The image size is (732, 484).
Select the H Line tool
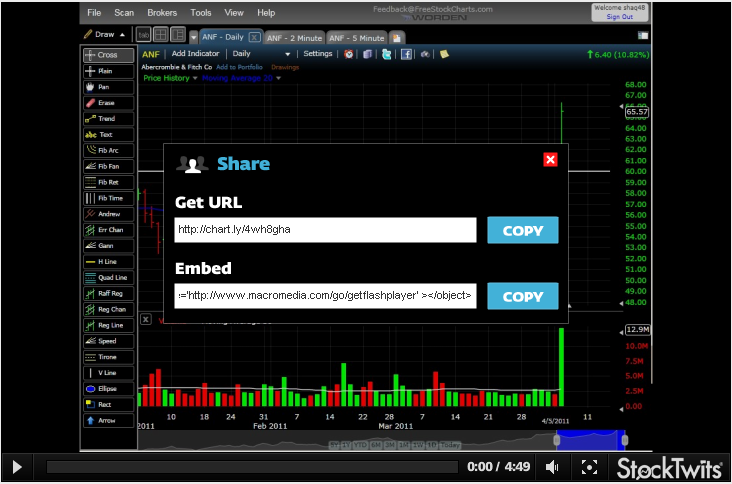[109, 261]
